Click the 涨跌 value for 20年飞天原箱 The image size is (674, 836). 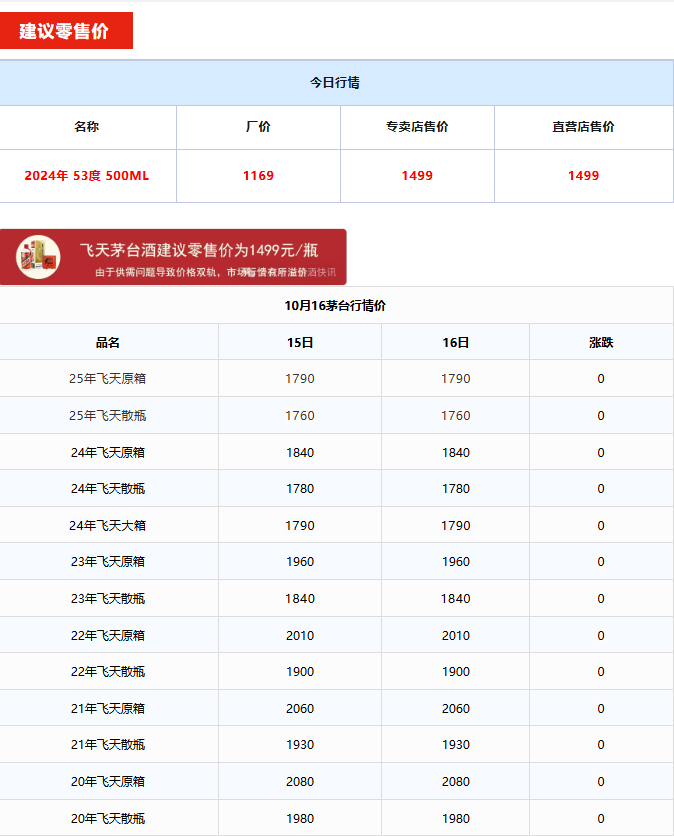601,782
